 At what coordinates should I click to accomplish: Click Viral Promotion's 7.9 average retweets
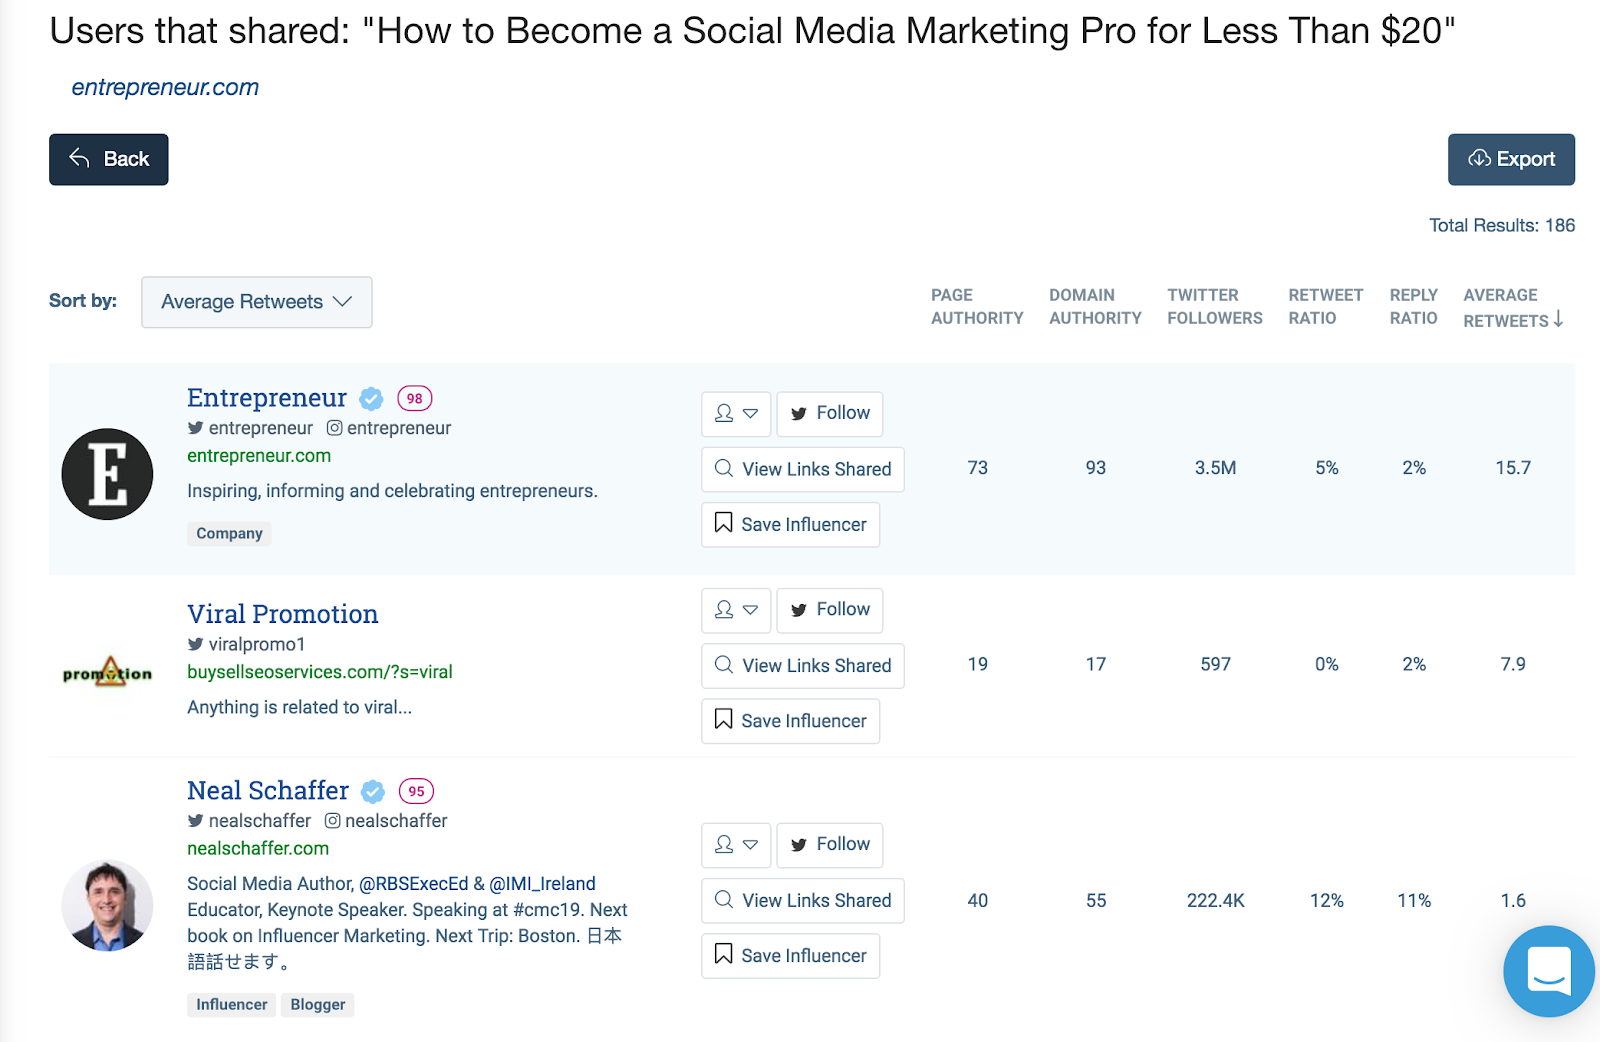pyautogui.click(x=1513, y=664)
